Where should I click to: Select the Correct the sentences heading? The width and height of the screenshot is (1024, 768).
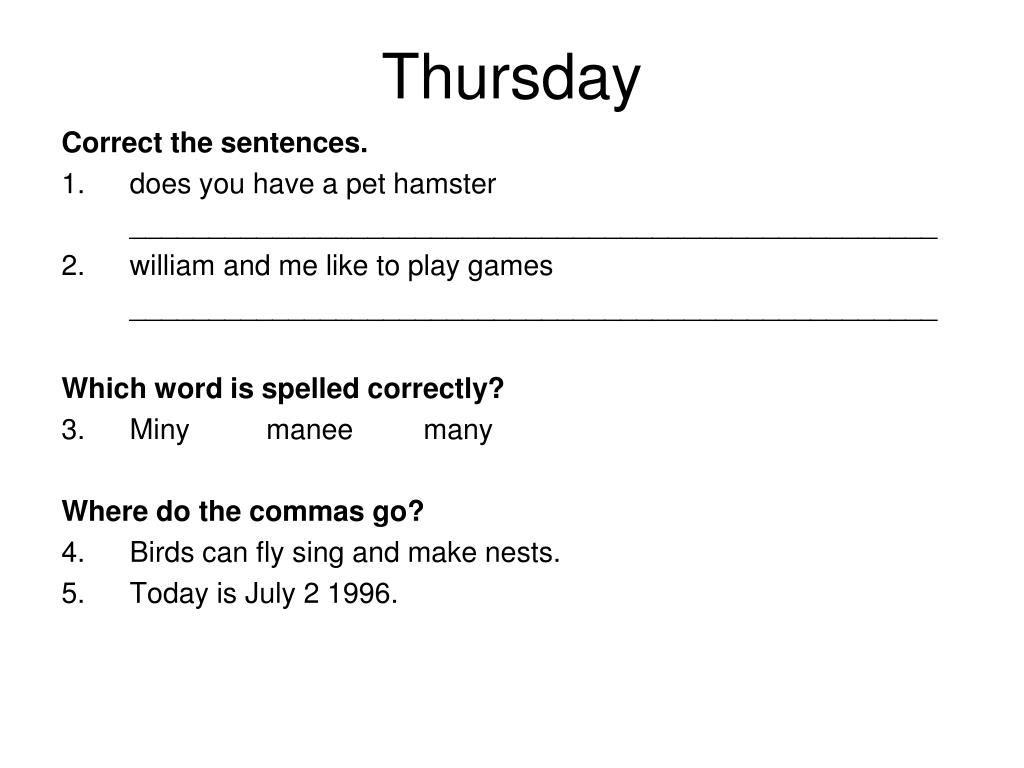point(215,142)
